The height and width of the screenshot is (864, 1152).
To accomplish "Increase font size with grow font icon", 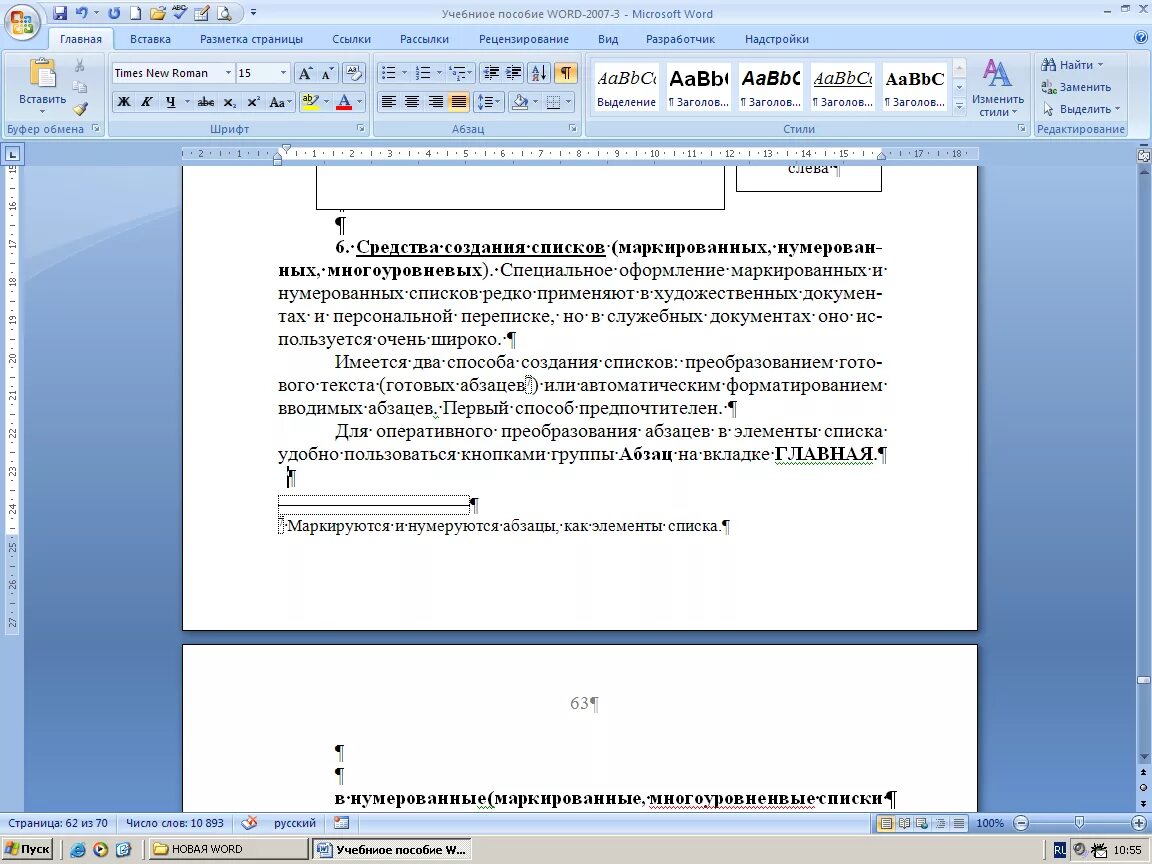I will coord(305,73).
